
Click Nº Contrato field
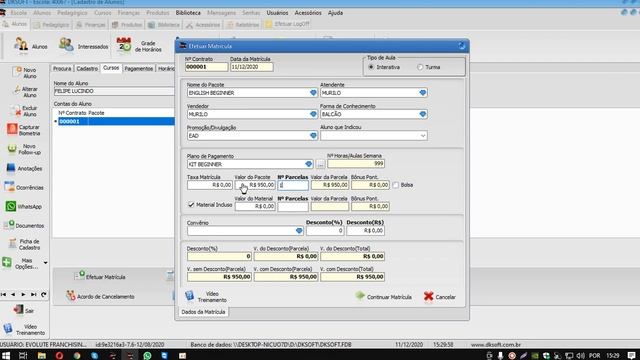pos(206,67)
